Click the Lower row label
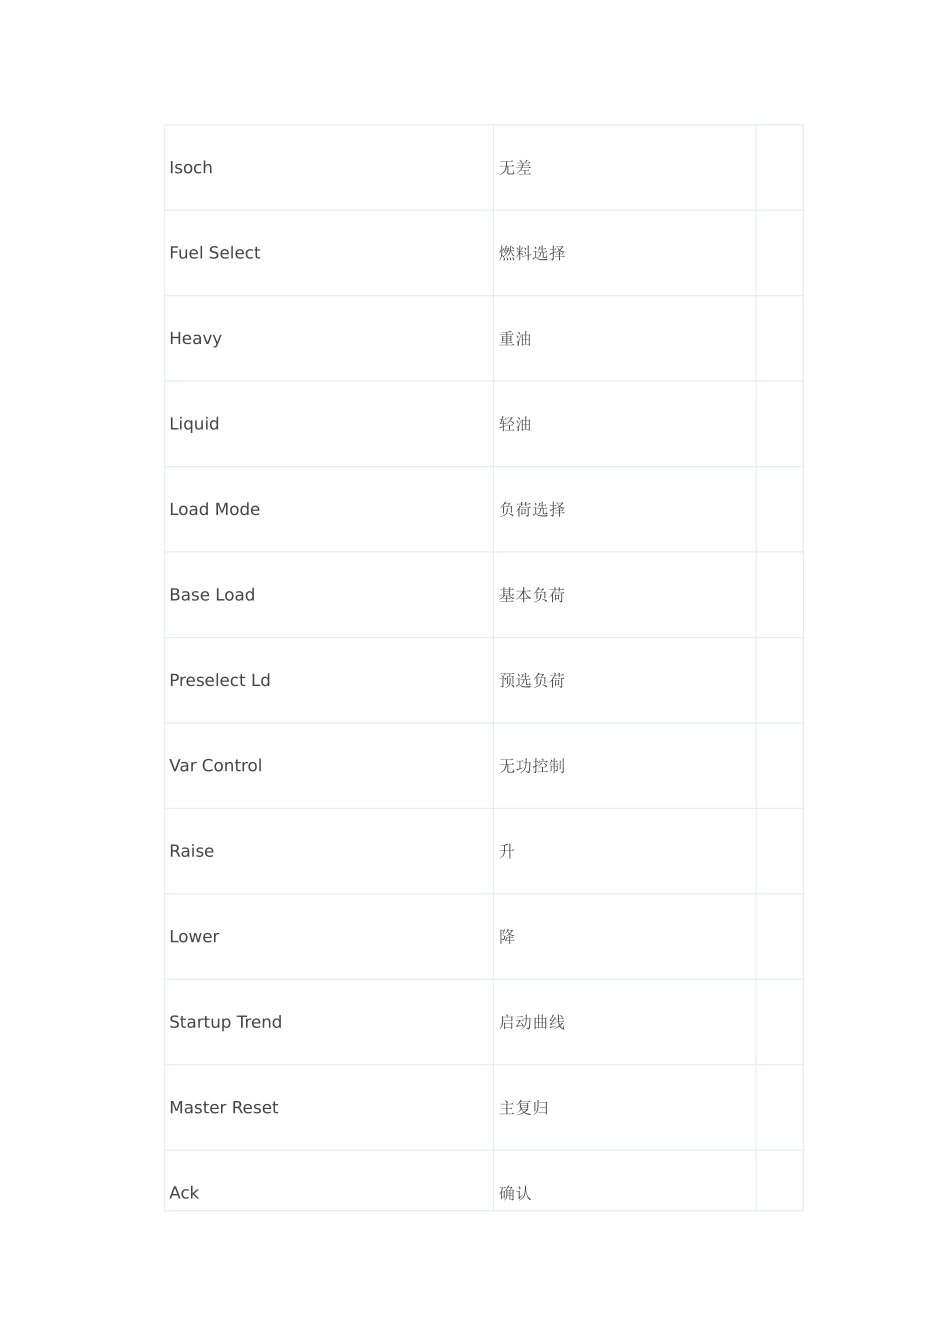This screenshot has width=950, height=1344. coord(194,936)
